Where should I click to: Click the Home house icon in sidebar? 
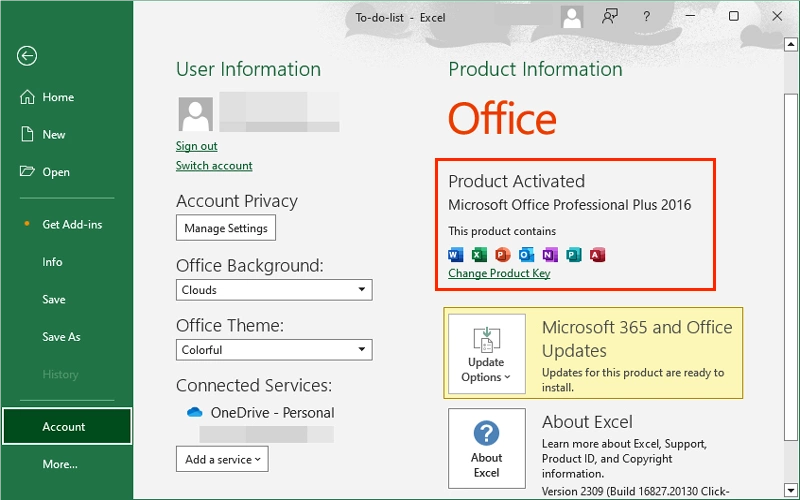pyautogui.click(x=27, y=97)
